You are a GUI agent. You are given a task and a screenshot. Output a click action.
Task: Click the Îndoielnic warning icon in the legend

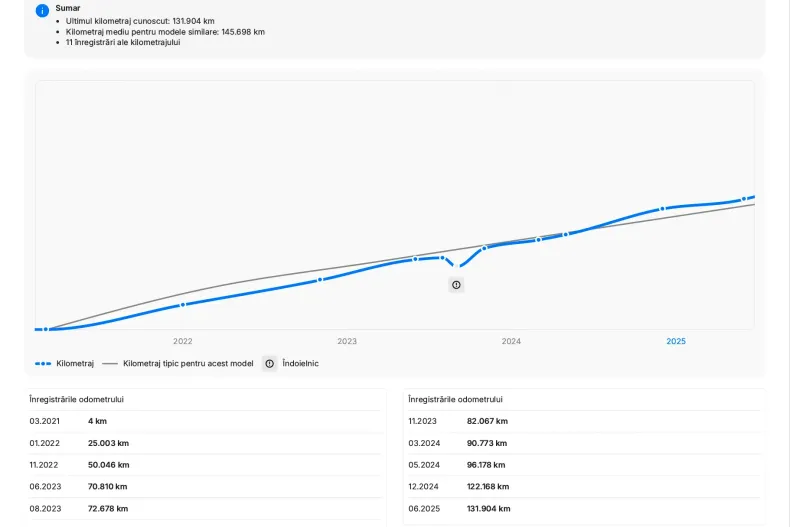(x=269, y=364)
